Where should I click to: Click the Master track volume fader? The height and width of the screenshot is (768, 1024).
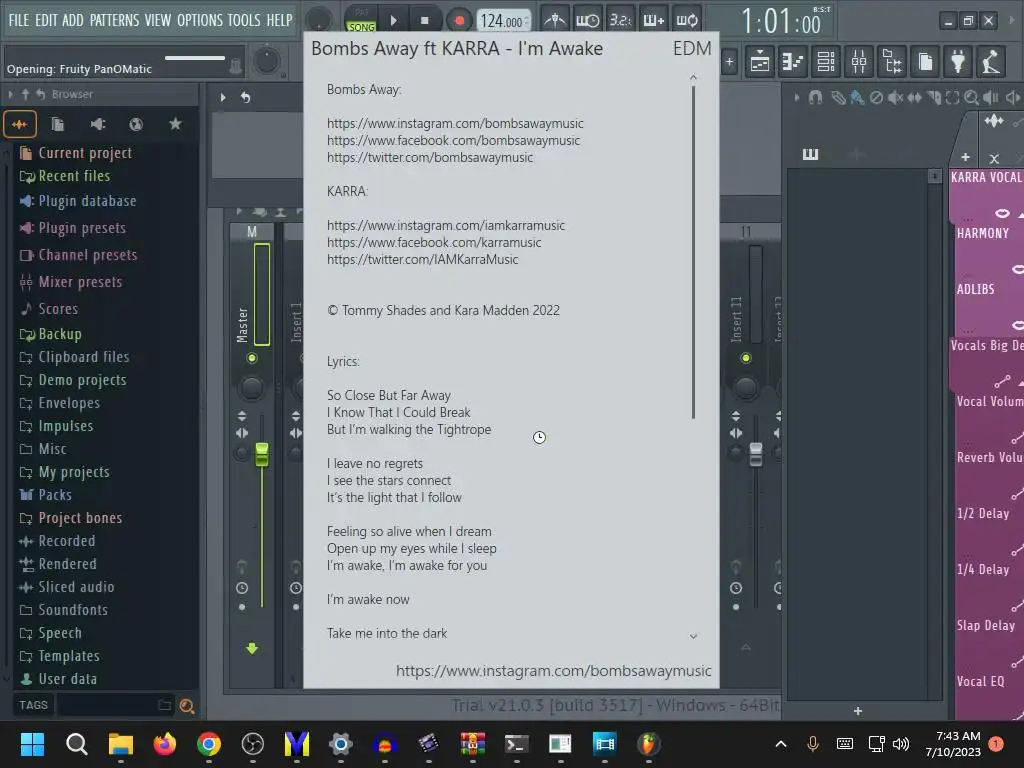(x=262, y=454)
